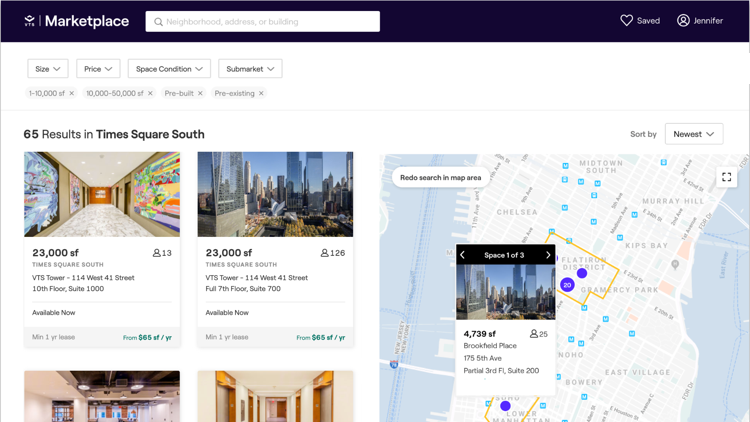Click Redo search in map area
The image size is (750, 422).
coord(441,178)
